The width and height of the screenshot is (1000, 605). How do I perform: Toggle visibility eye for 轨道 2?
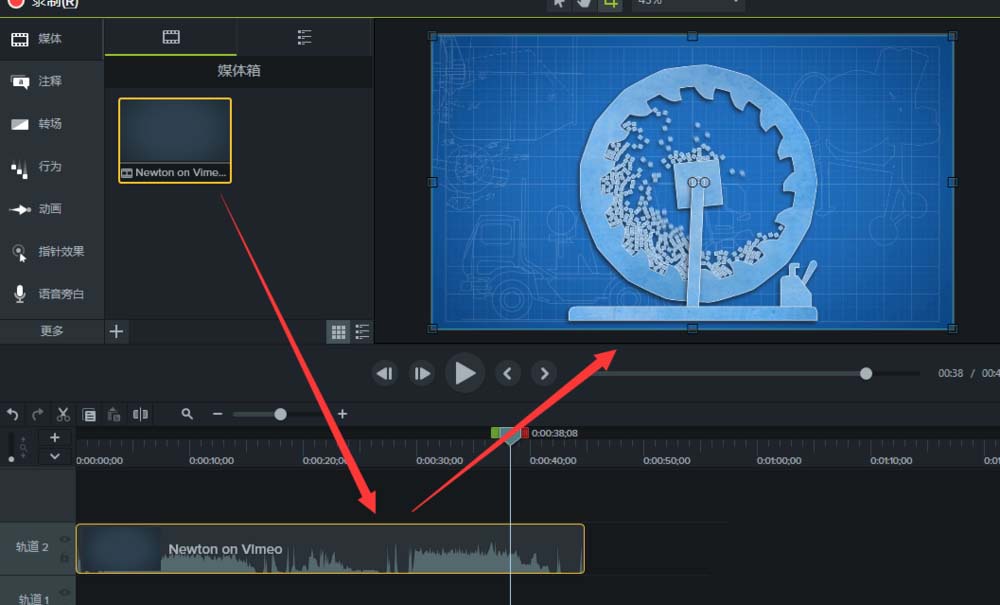click(x=64, y=540)
